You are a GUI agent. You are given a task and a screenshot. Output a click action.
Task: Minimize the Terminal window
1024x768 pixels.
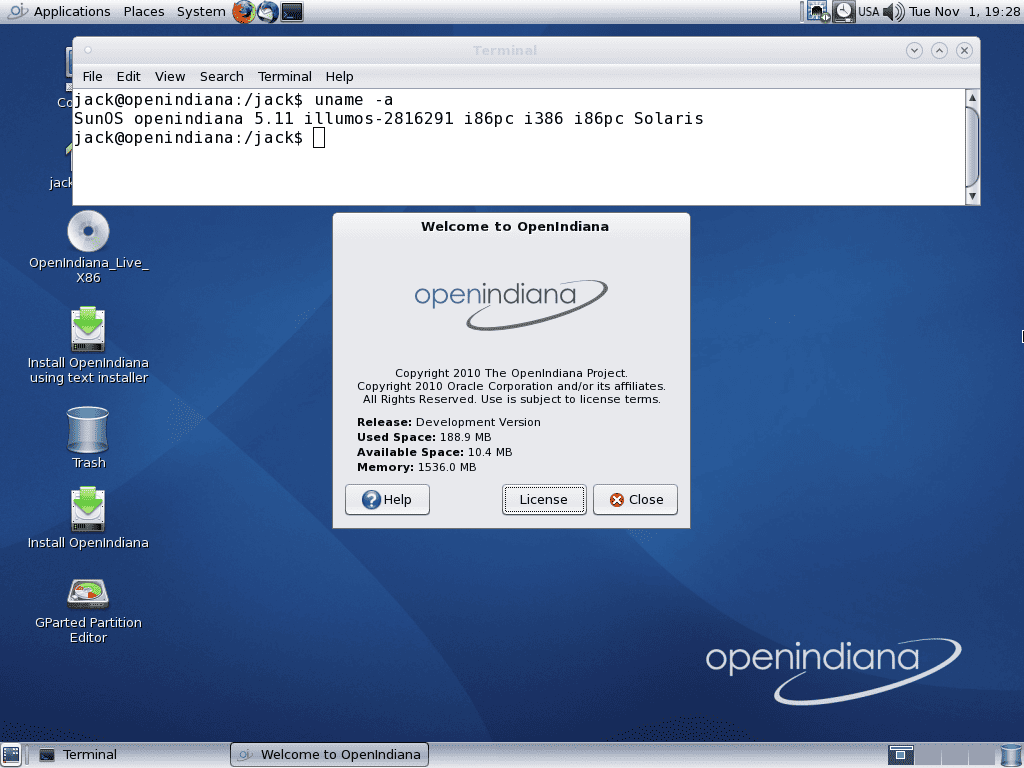914,50
